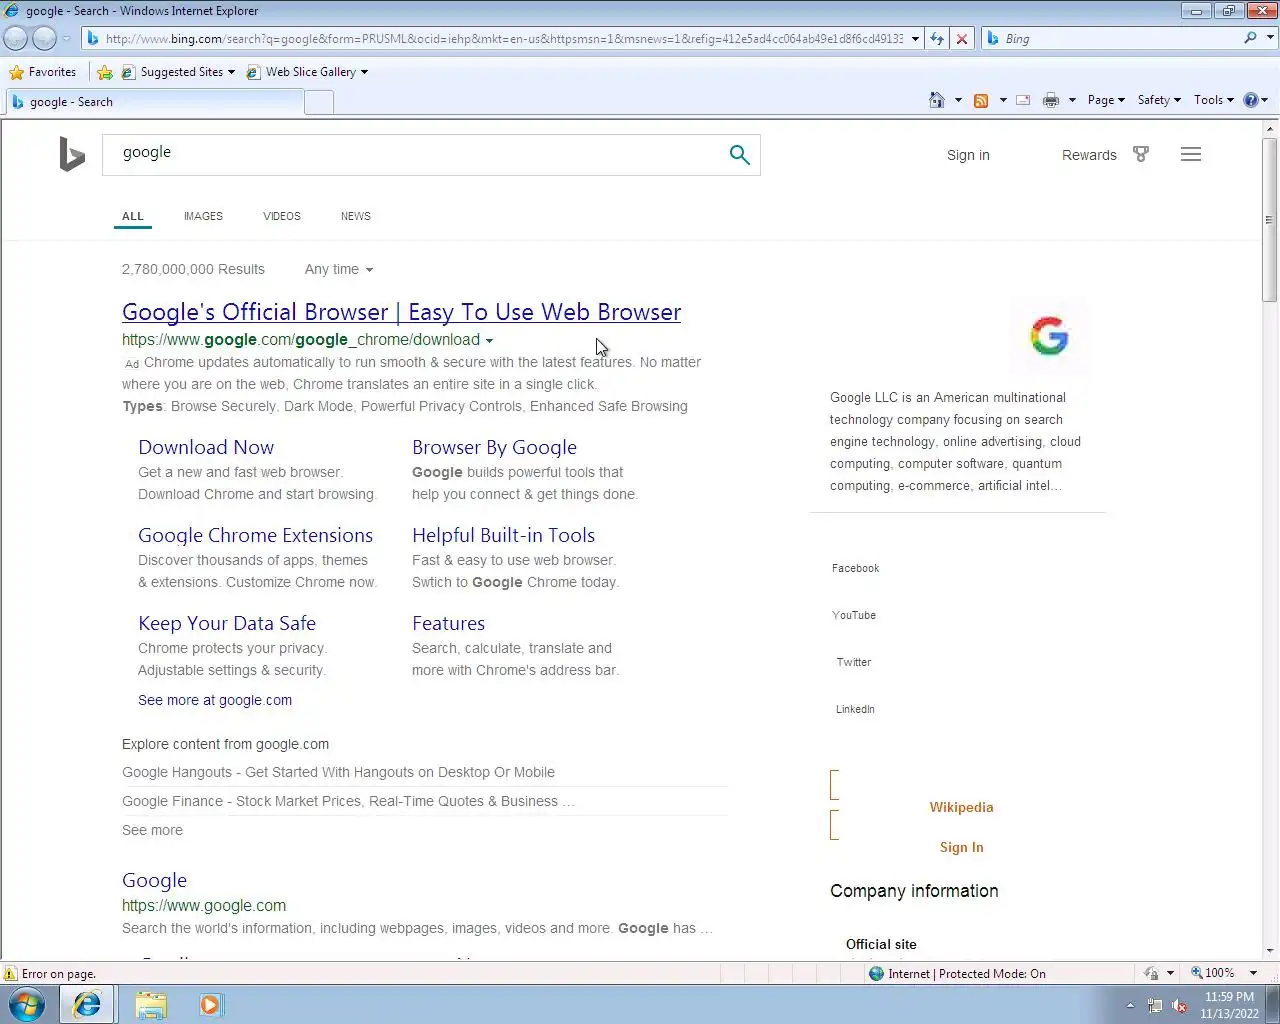Open the address bar history dropdown
The width and height of the screenshot is (1280, 1024).
pos(915,39)
